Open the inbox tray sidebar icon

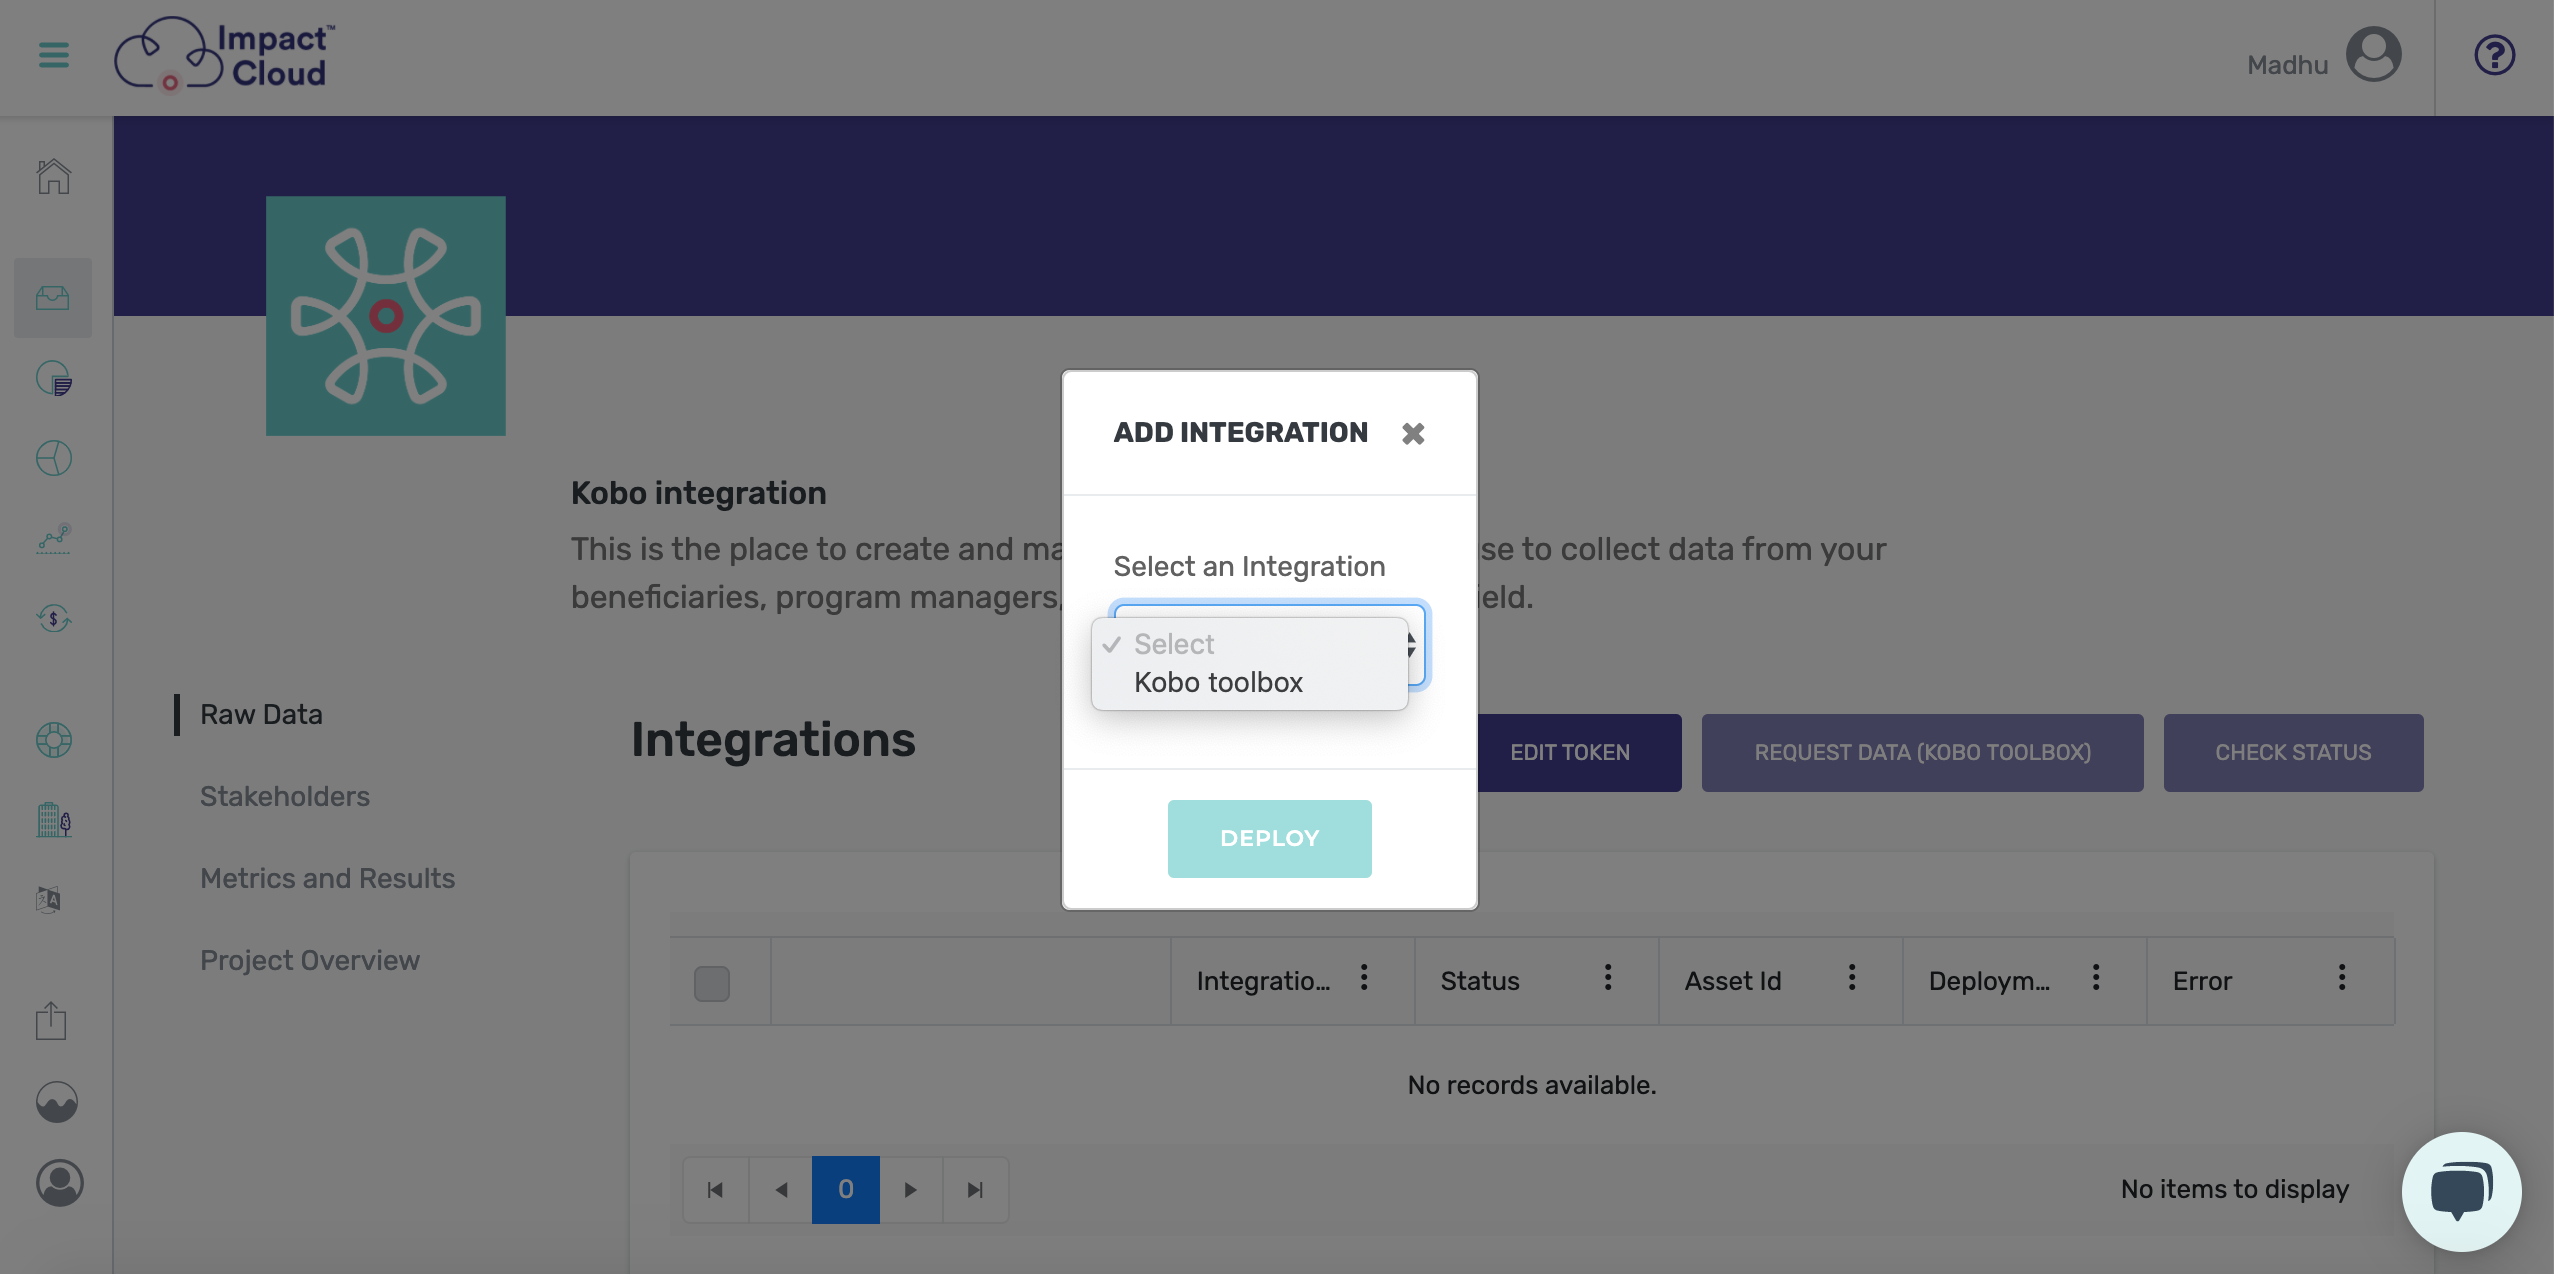[x=54, y=298]
